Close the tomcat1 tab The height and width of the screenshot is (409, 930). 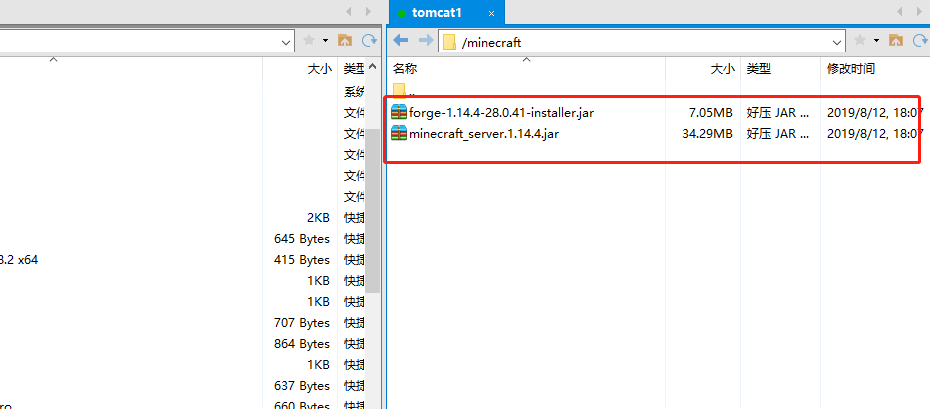(x=491, y=13)
